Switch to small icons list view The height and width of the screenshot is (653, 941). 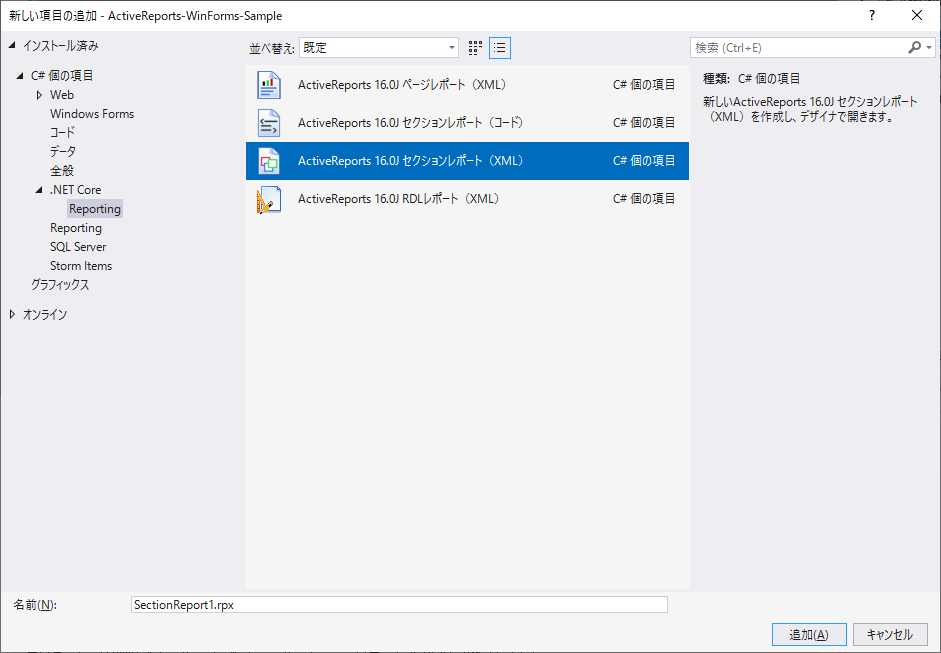click(x=500, y=48)
